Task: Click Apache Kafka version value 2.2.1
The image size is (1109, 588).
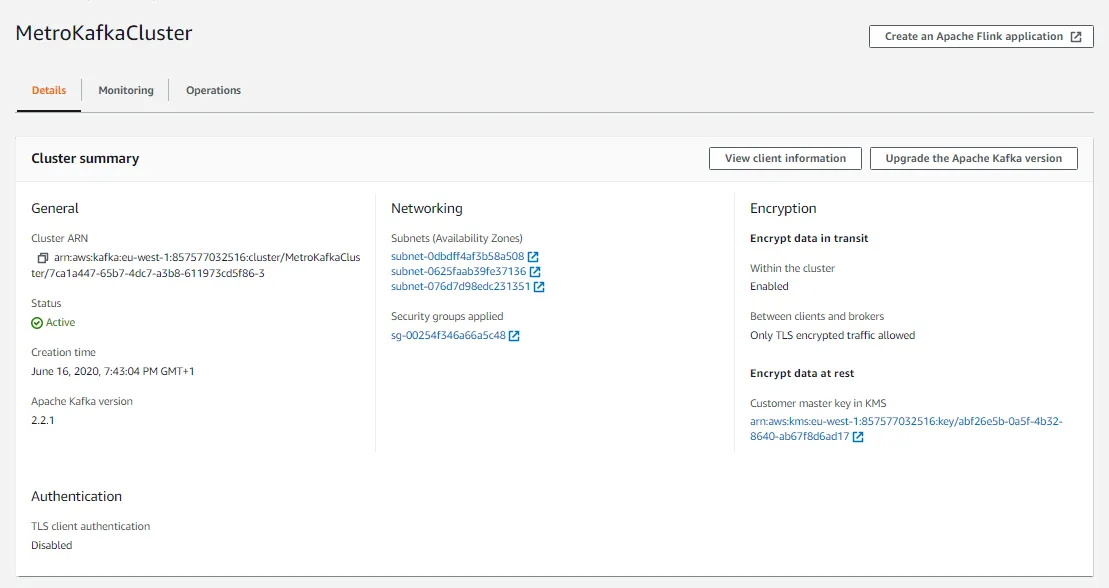Action: click(42, 420)
